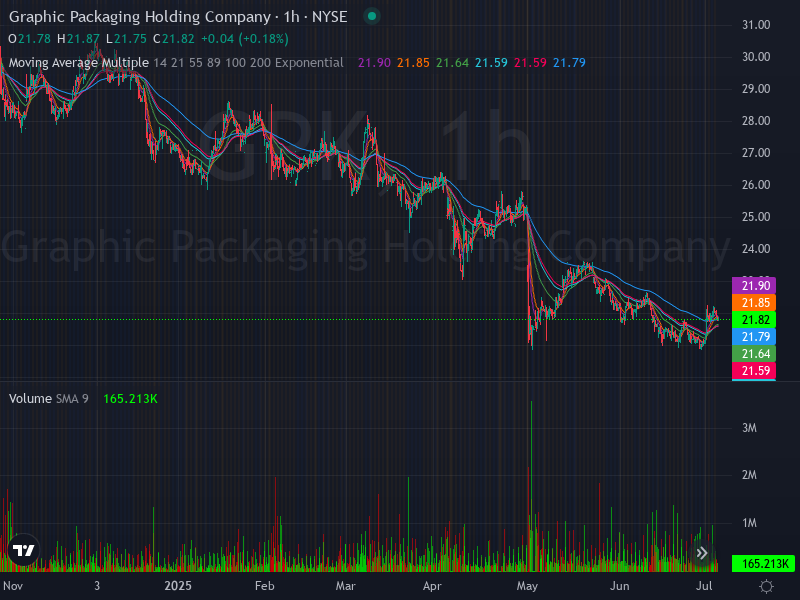Click the blue 21.79 indicator value in legend

coord(569,63)
